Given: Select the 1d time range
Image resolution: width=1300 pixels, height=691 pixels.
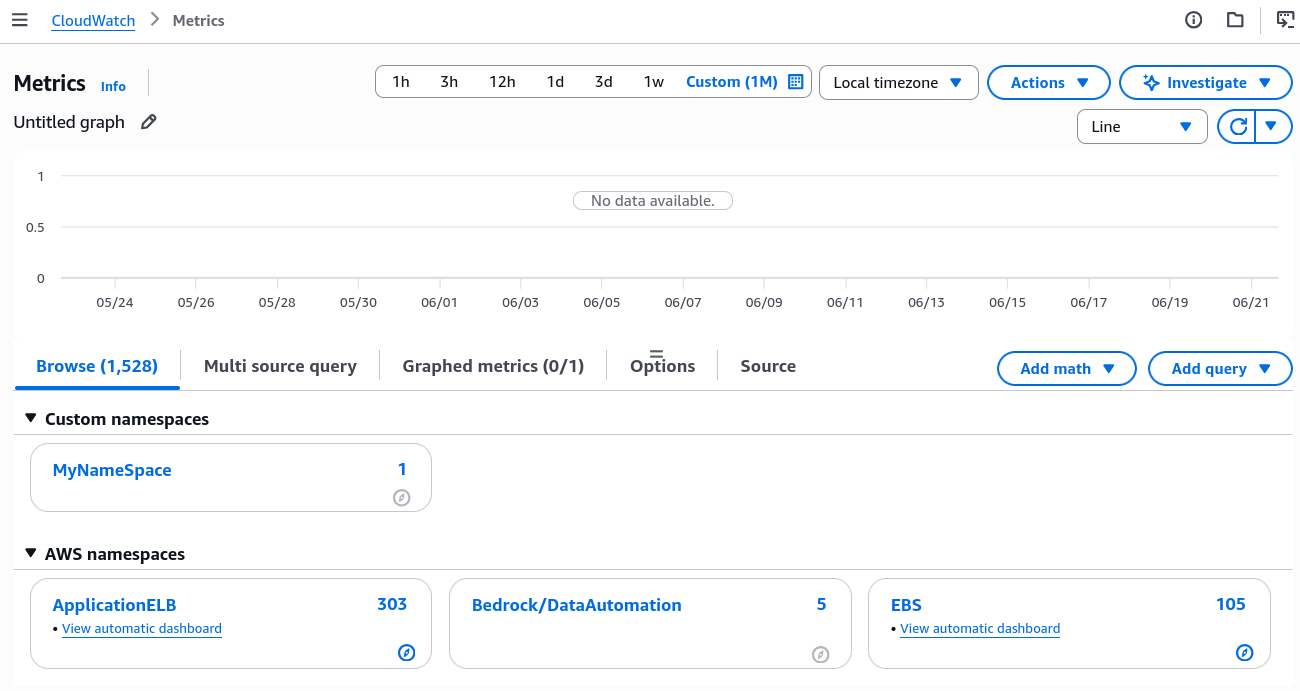Looking at the screenshot, I should tap(555, 82).
